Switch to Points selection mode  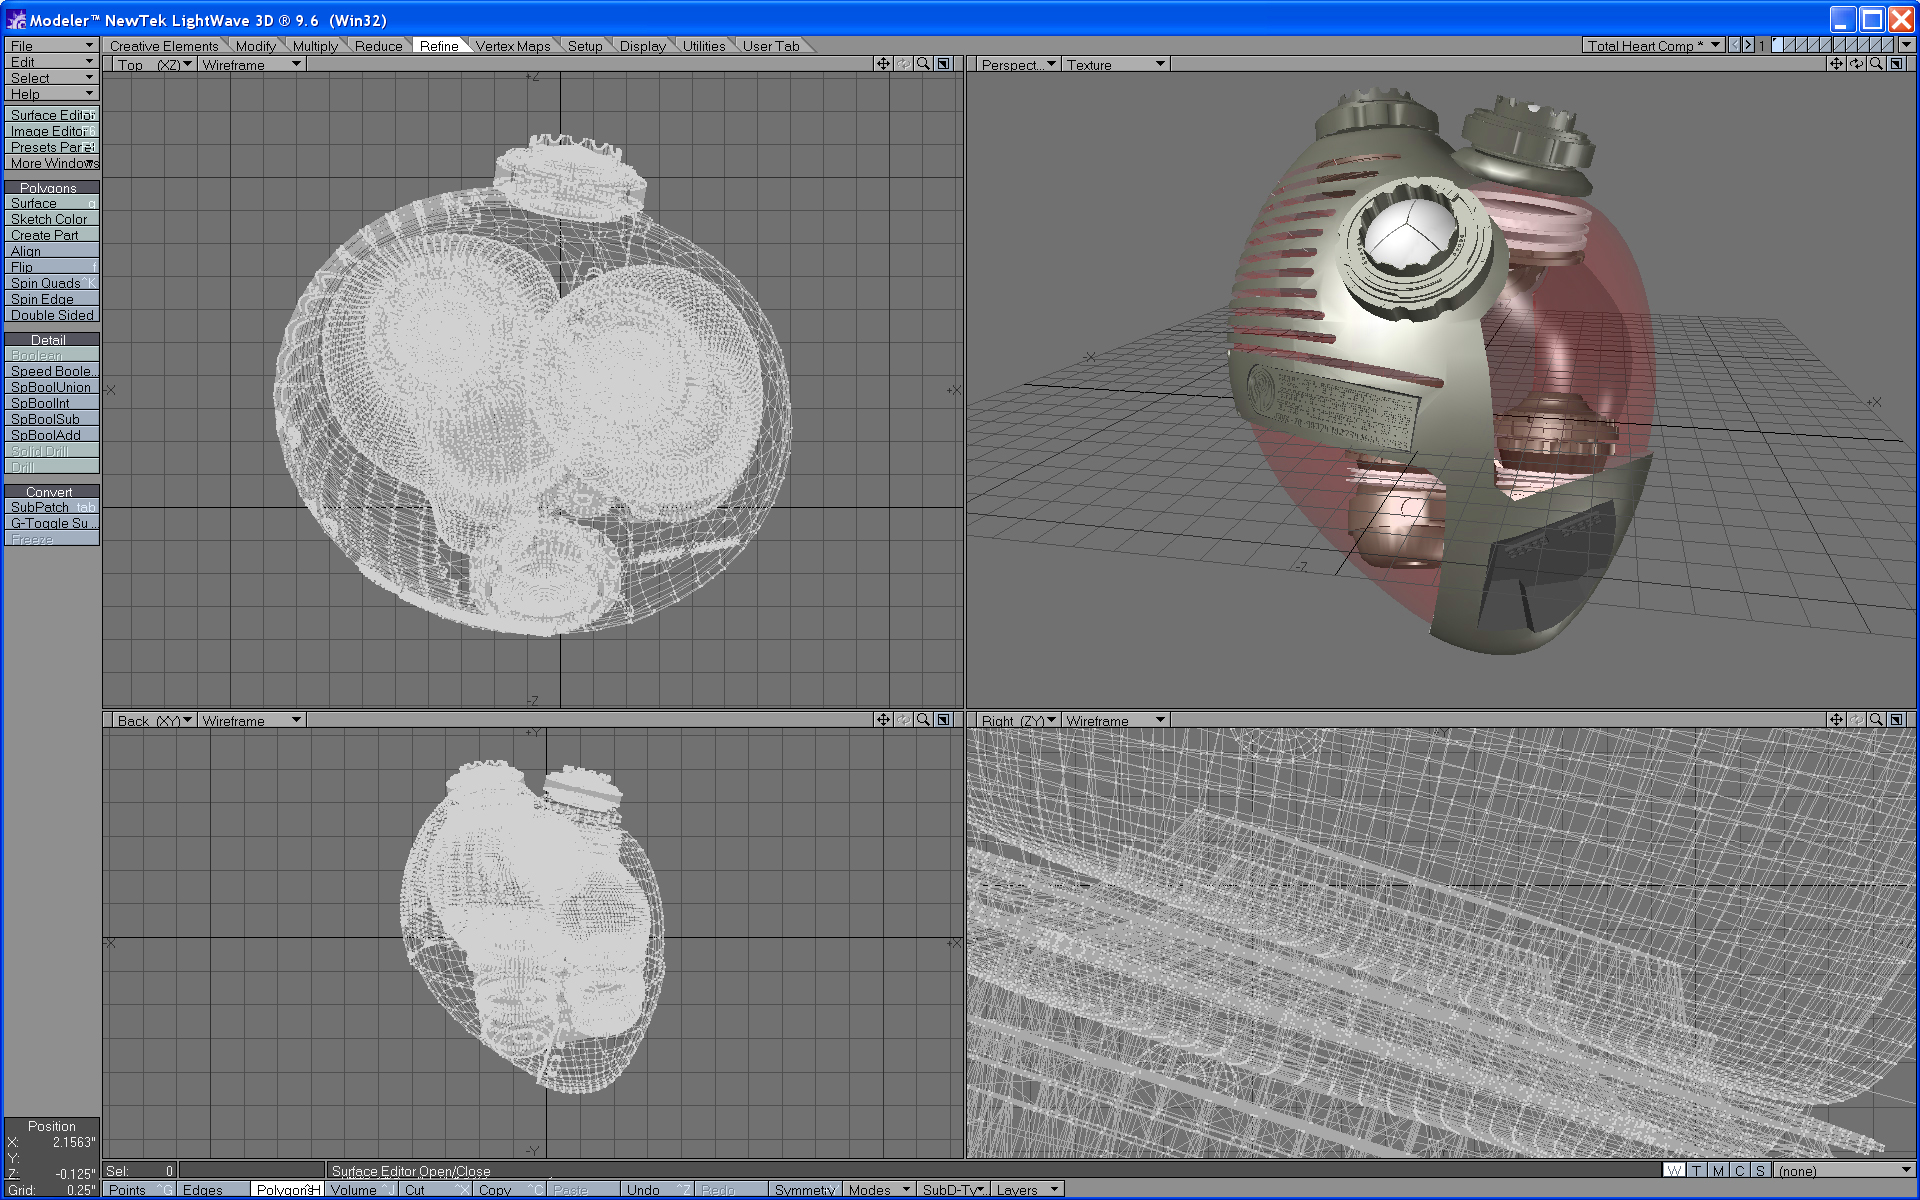coord(140,1190)
